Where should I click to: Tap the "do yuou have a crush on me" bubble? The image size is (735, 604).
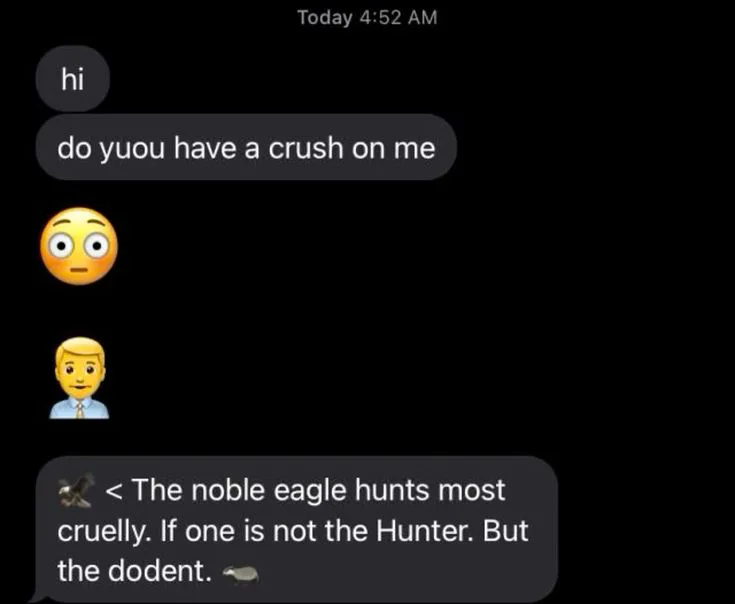point(246,147)
